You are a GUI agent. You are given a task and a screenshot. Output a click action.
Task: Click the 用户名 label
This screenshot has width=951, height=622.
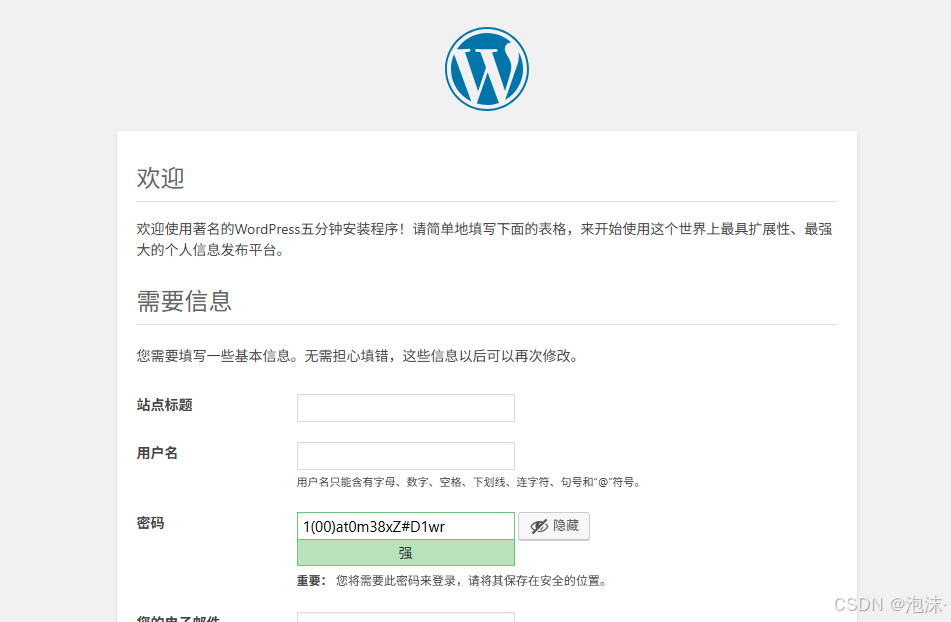click(157, 453)
